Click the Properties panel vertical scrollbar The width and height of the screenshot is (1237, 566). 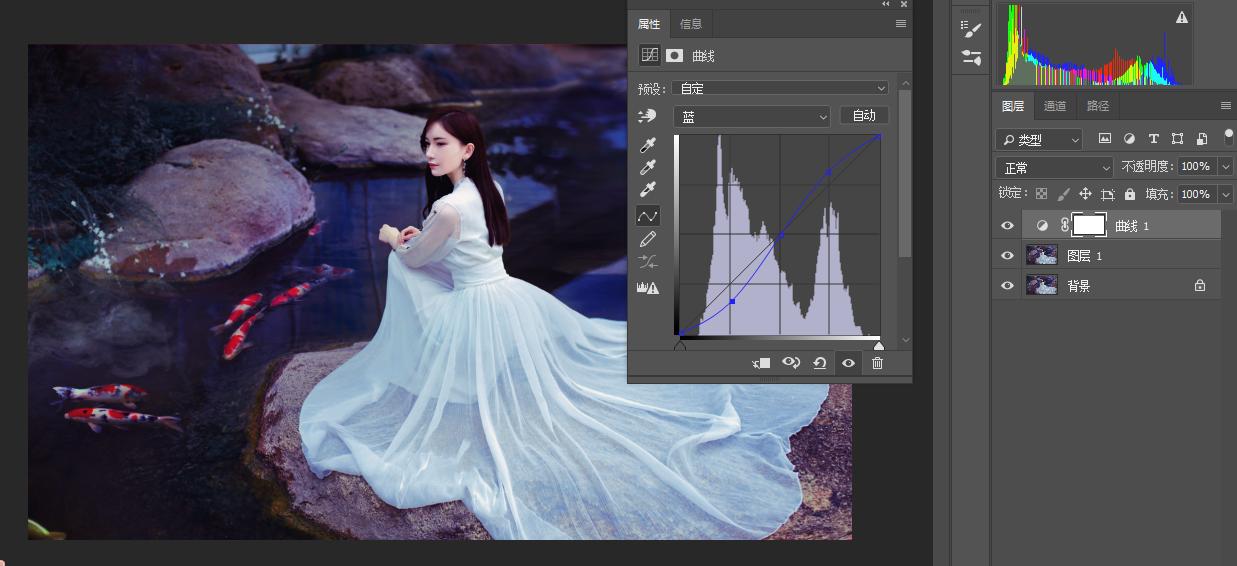pyautogui.click(x=904, y=175)
